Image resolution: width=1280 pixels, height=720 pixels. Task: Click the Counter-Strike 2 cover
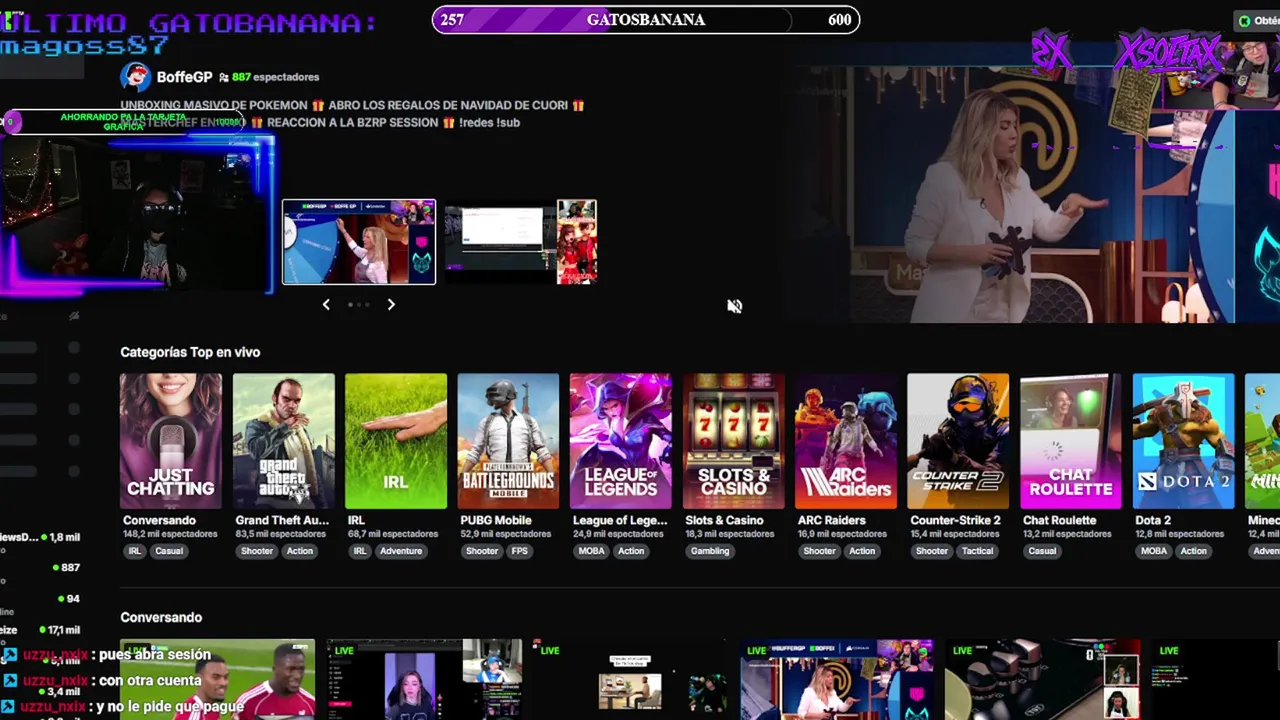pos(958,441)
